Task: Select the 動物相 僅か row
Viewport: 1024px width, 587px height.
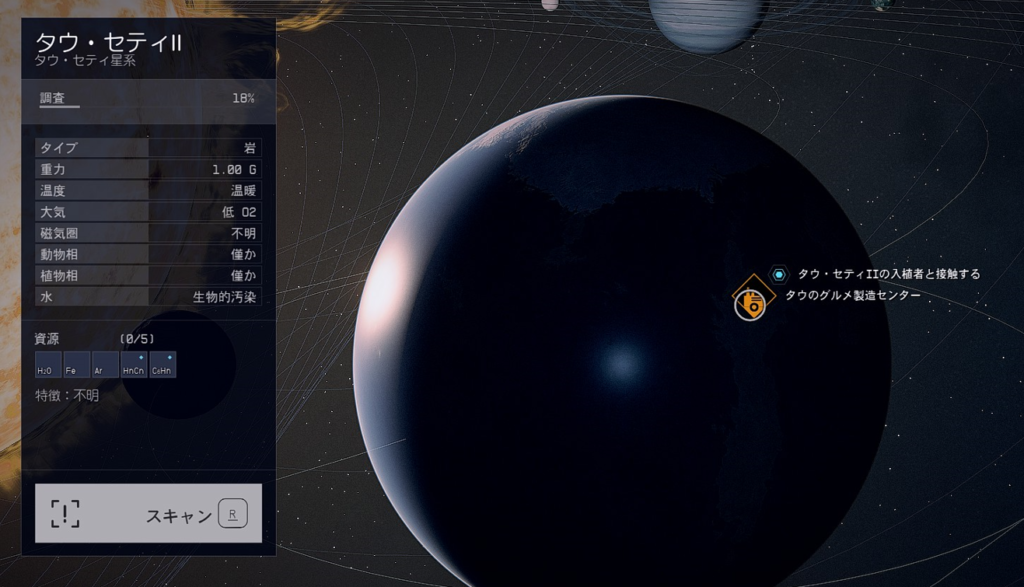Action: (148, 254)
